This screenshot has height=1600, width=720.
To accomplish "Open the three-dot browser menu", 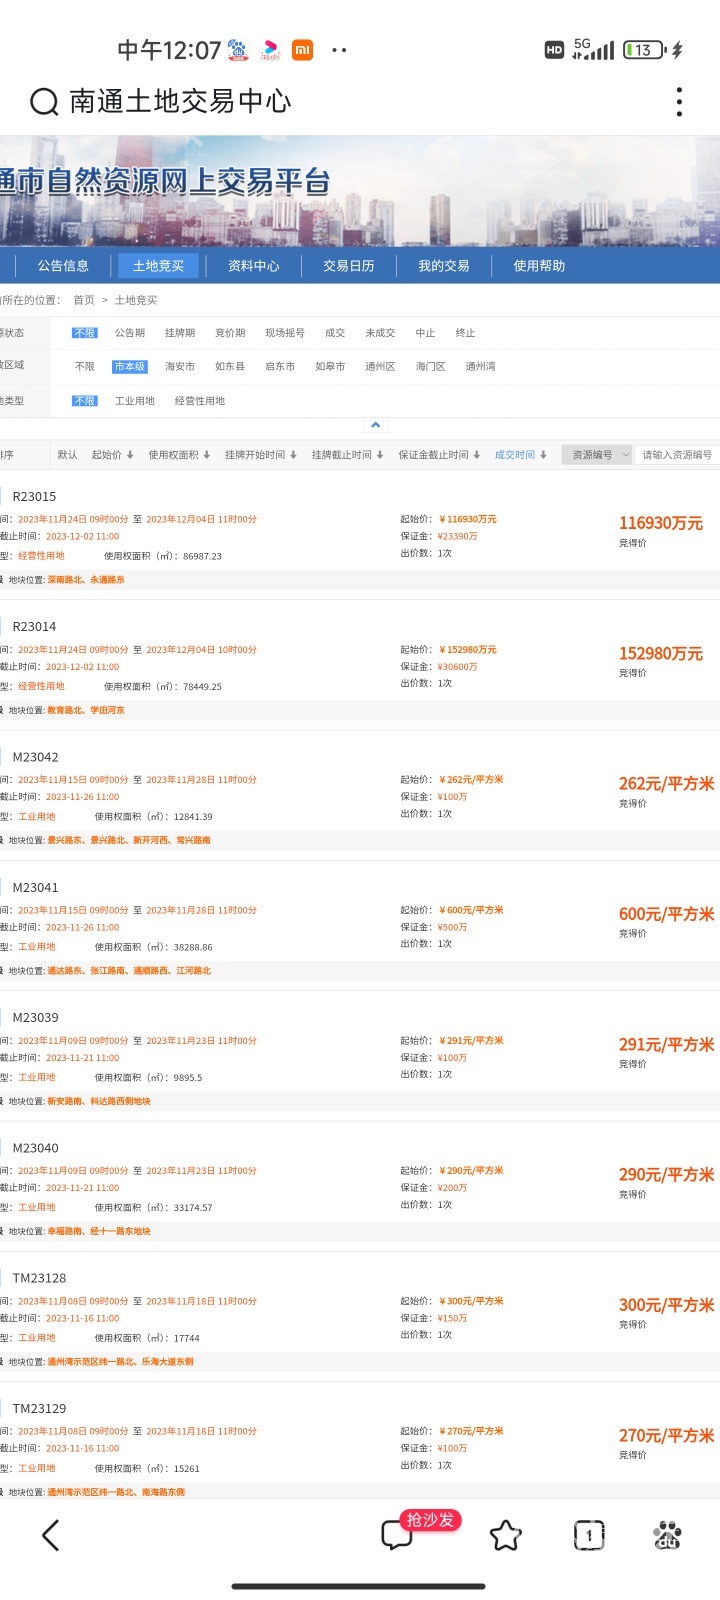I will 679,102.
